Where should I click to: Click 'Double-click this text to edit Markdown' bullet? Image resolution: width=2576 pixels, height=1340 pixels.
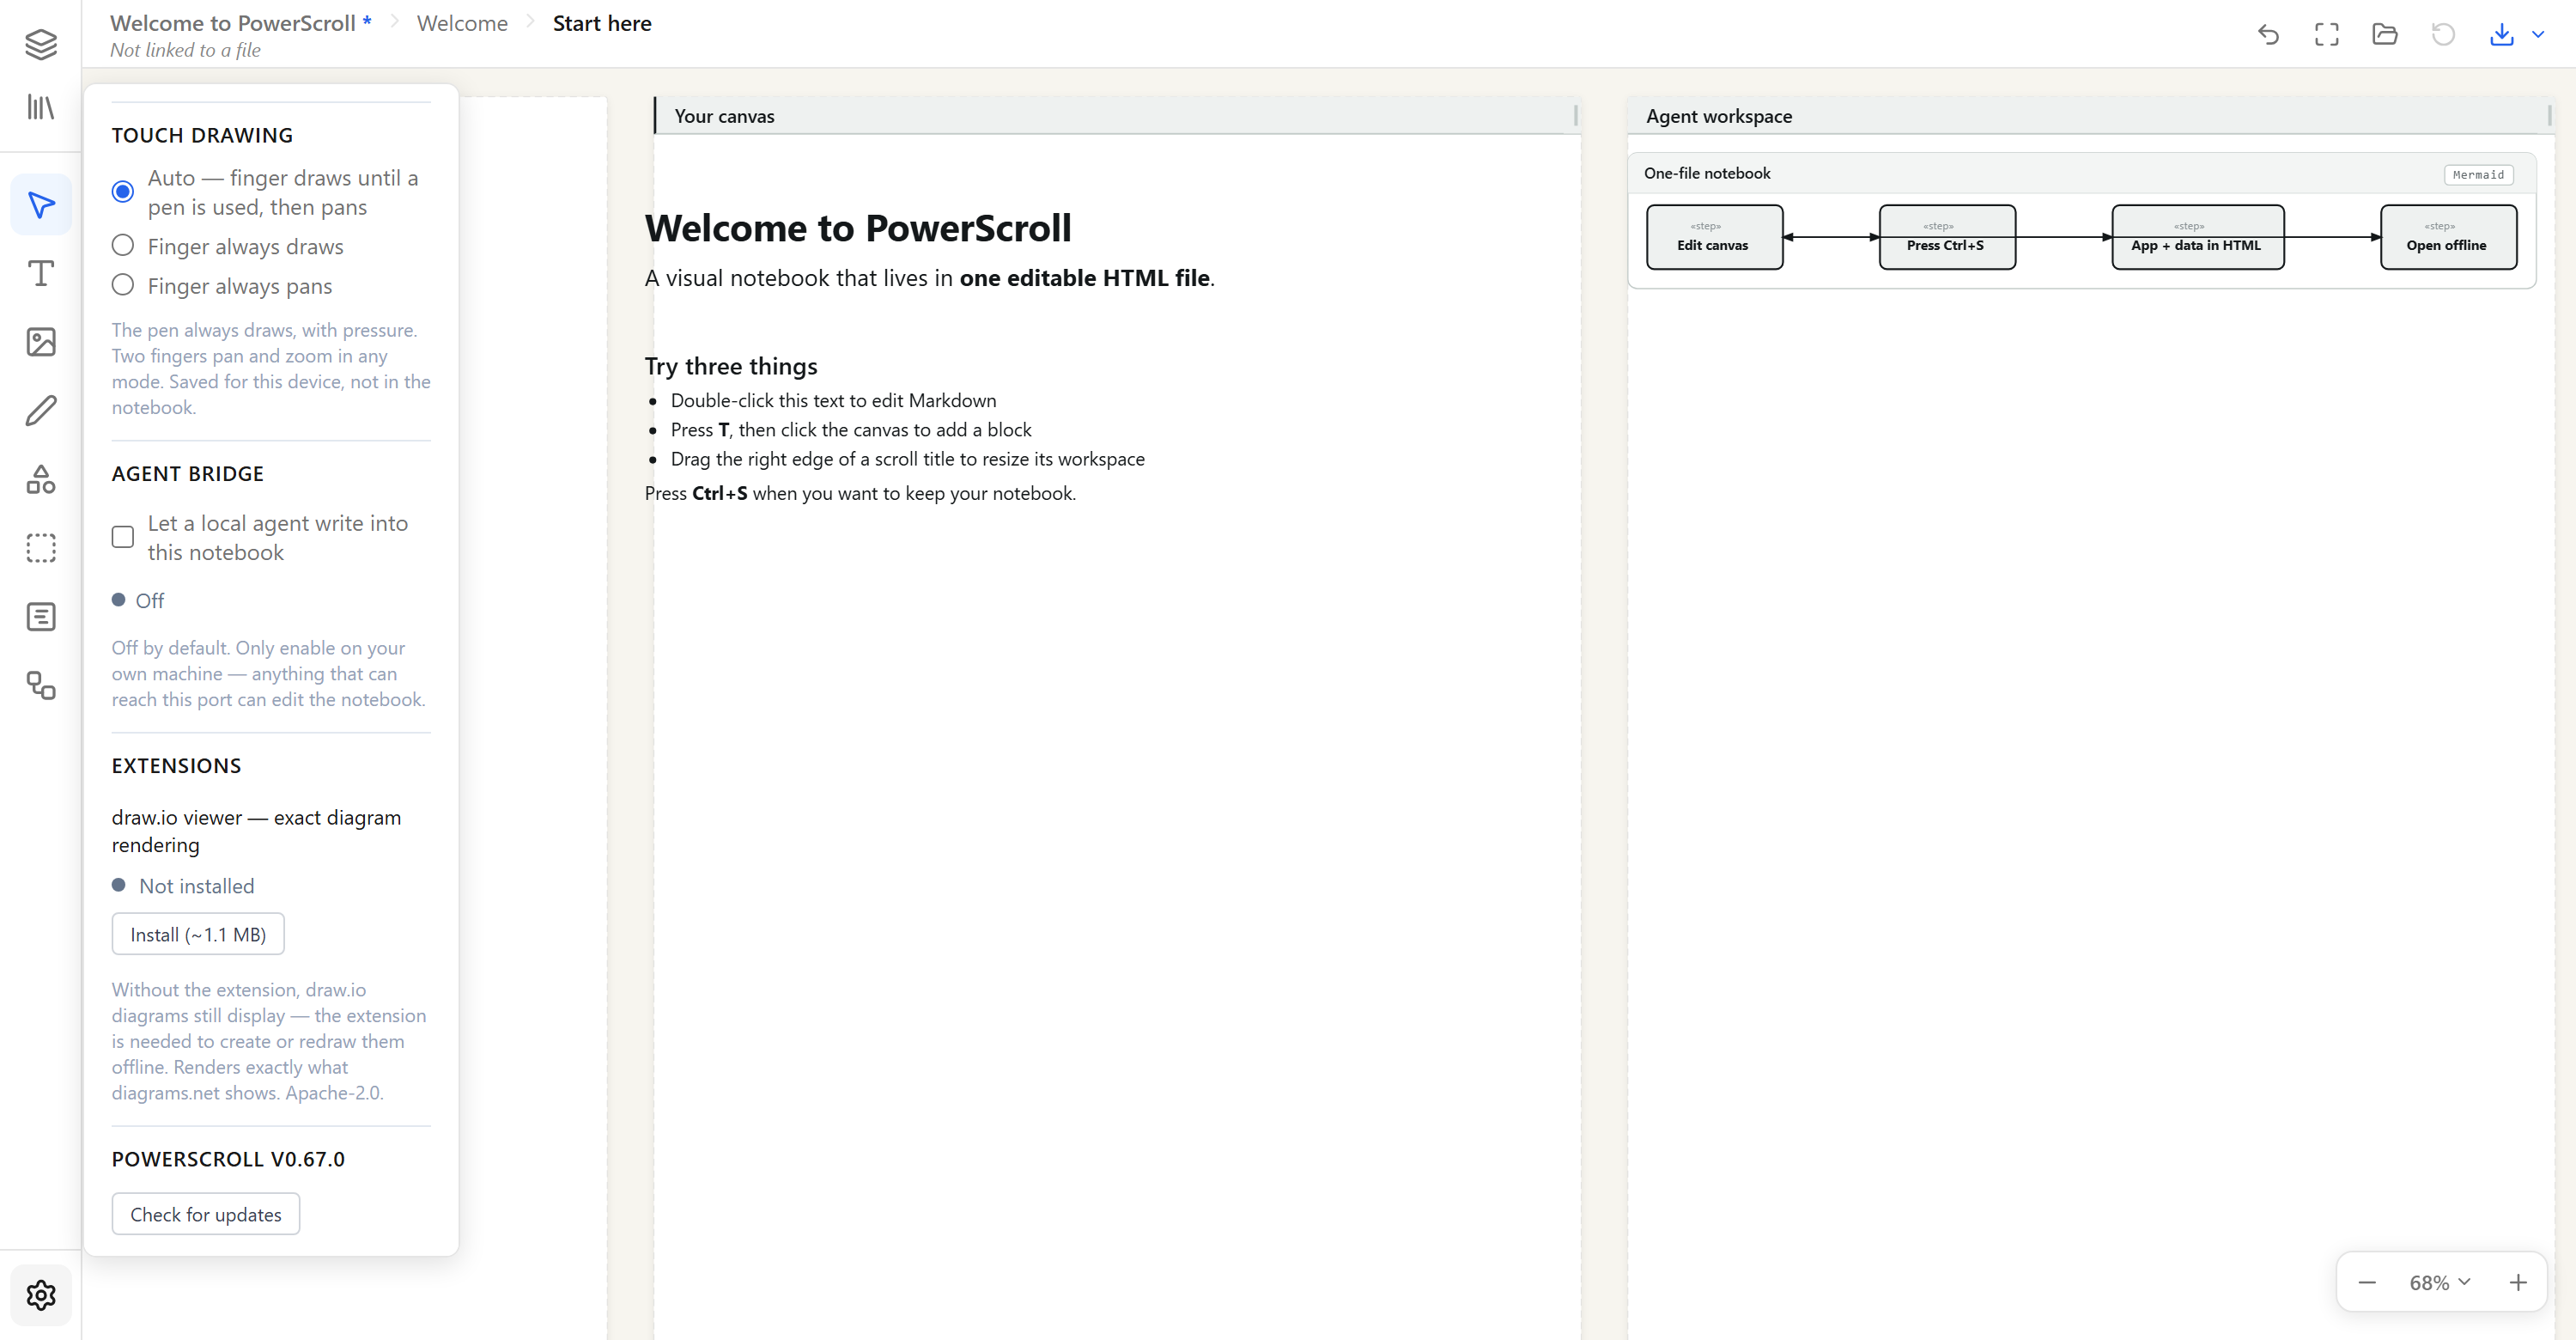[833, 400]
